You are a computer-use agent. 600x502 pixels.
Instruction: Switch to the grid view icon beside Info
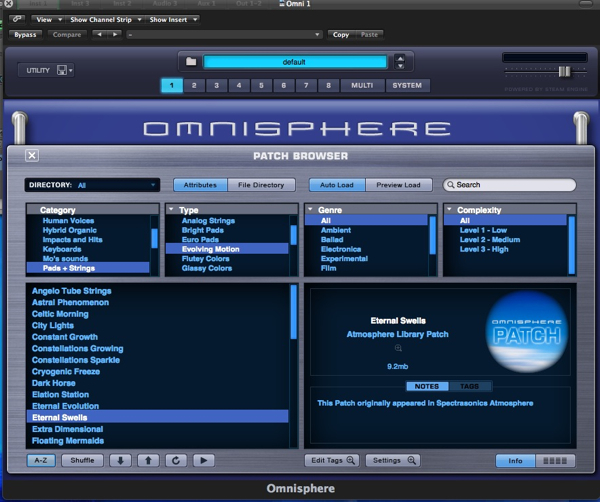coord(555,461)
